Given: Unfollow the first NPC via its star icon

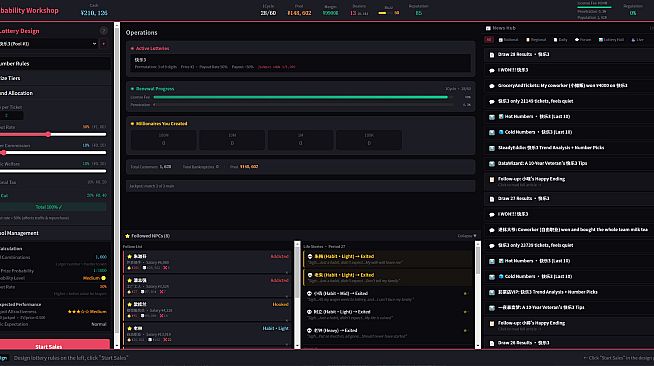Looking at the screenshot, I should [x=130, y=256].
